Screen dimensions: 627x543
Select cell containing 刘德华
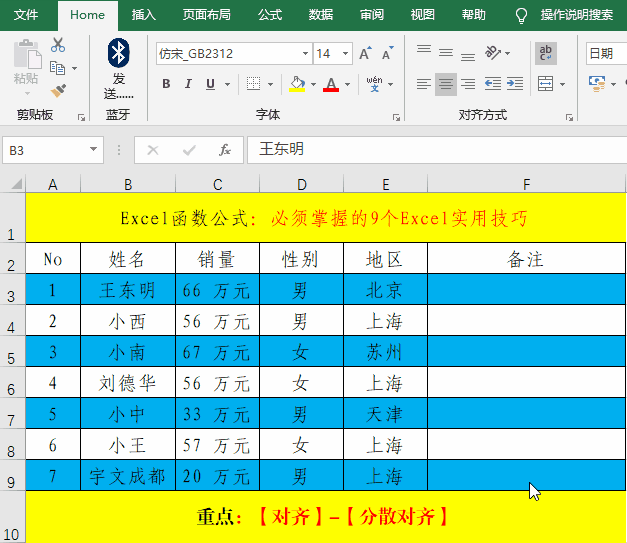(128, 383)
